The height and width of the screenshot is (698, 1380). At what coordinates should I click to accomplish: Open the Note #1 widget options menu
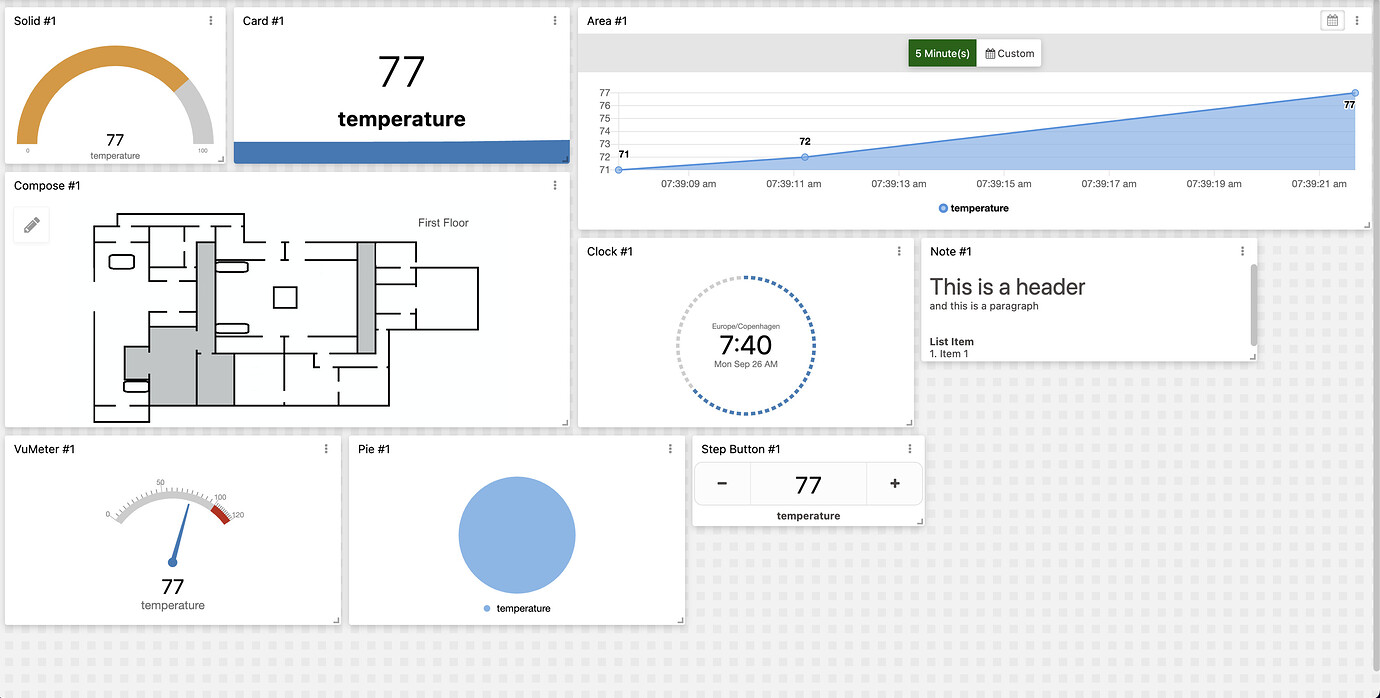[x=1242, y=251]
